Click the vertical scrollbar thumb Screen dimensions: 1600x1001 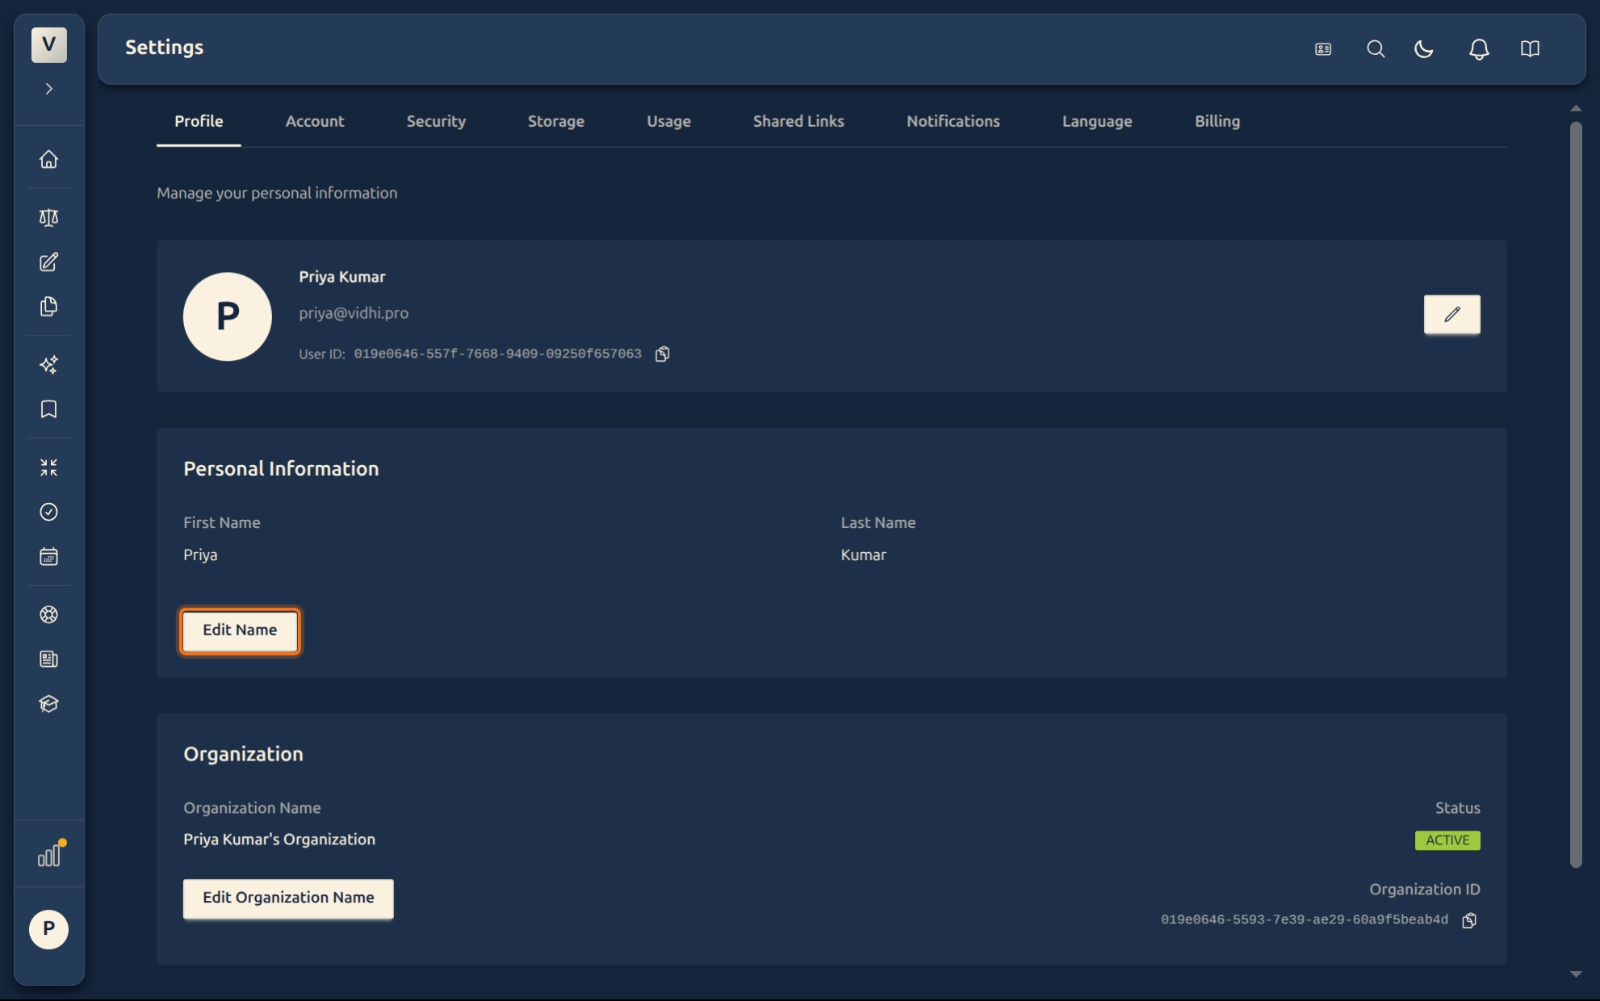1576,494
